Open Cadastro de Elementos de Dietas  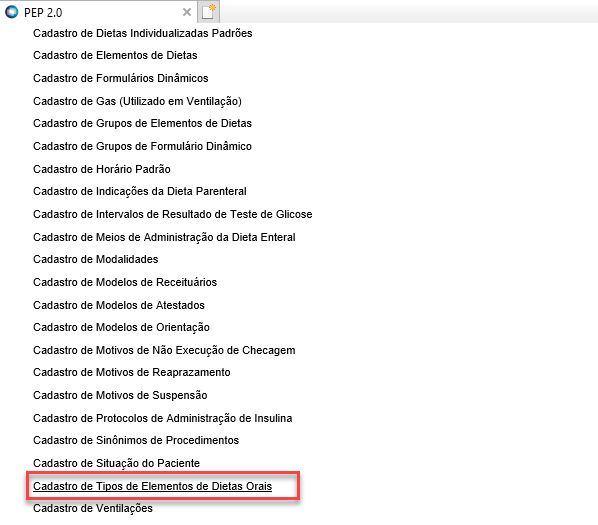click(115, 55)
